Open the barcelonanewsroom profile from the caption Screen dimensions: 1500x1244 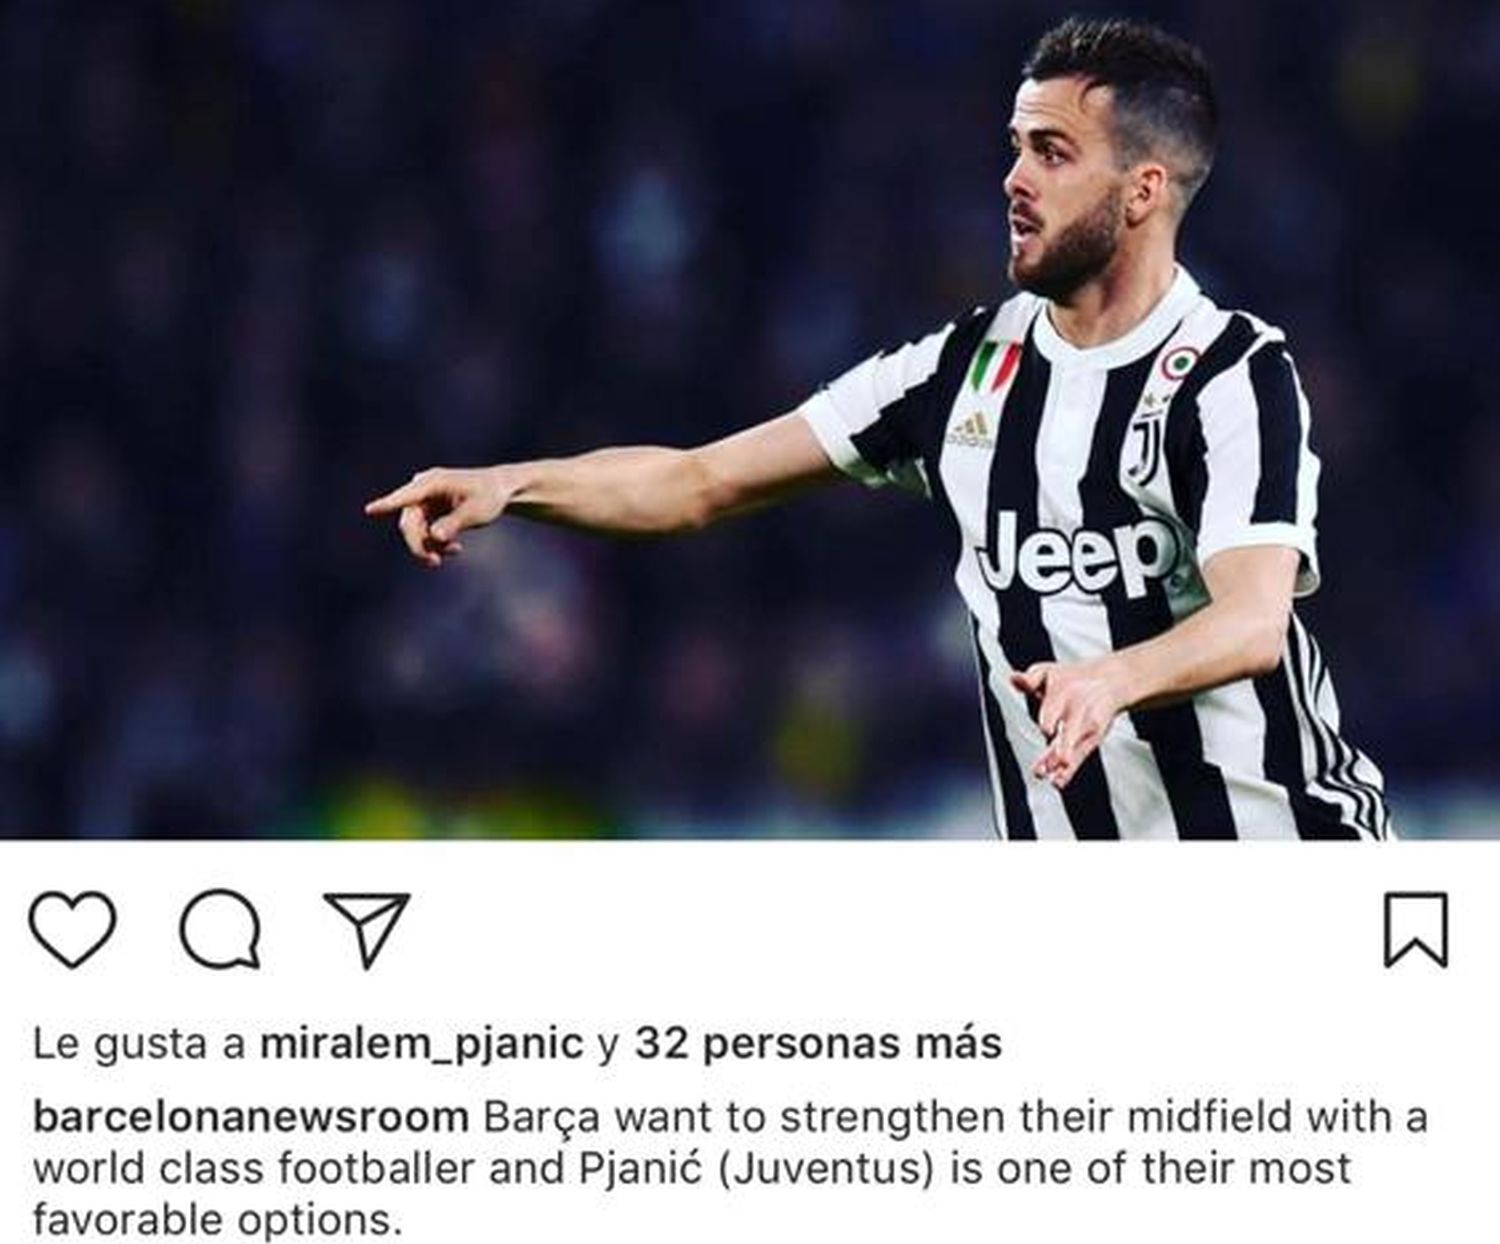(x=251, y=1116)
